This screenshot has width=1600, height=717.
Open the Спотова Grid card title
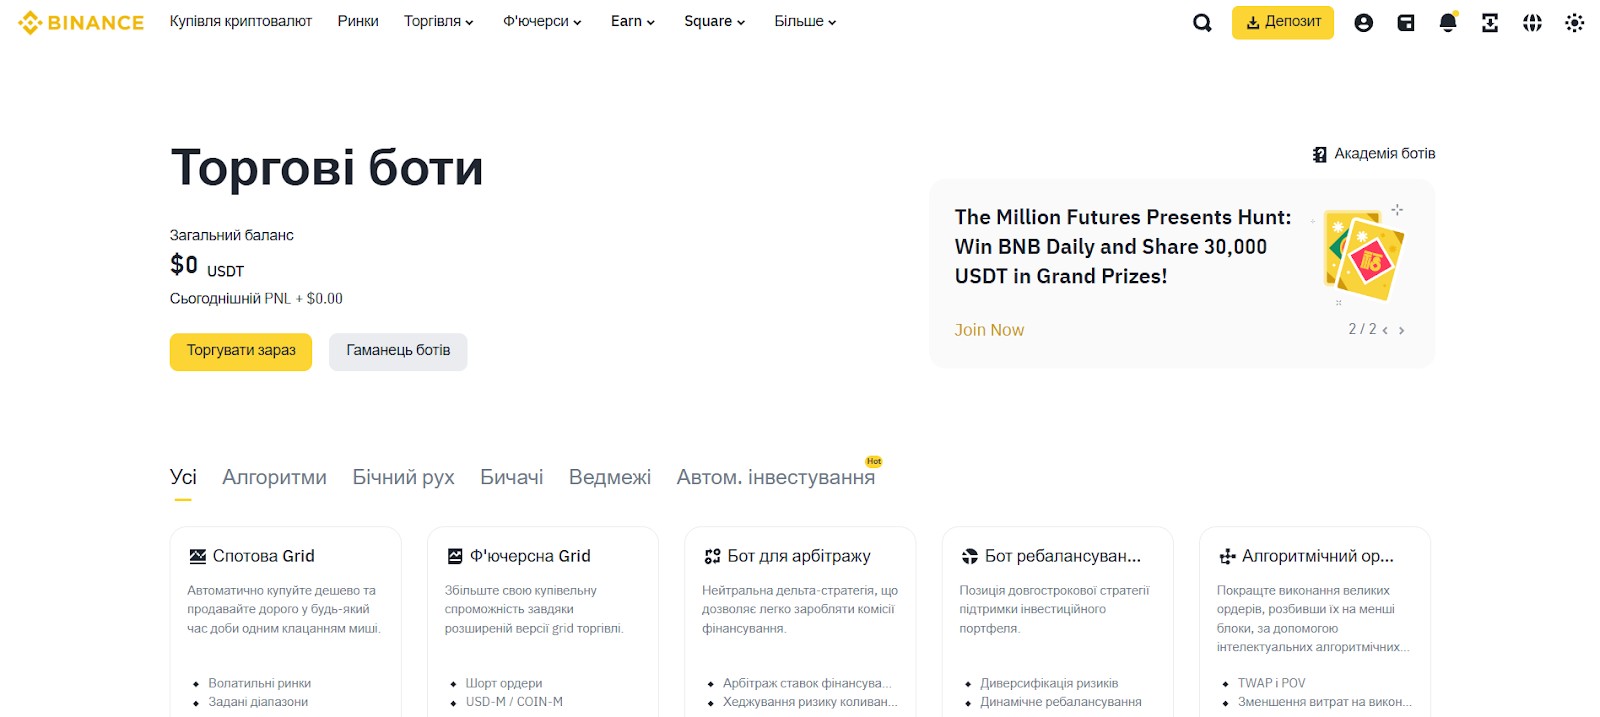[x=264, y=556]
